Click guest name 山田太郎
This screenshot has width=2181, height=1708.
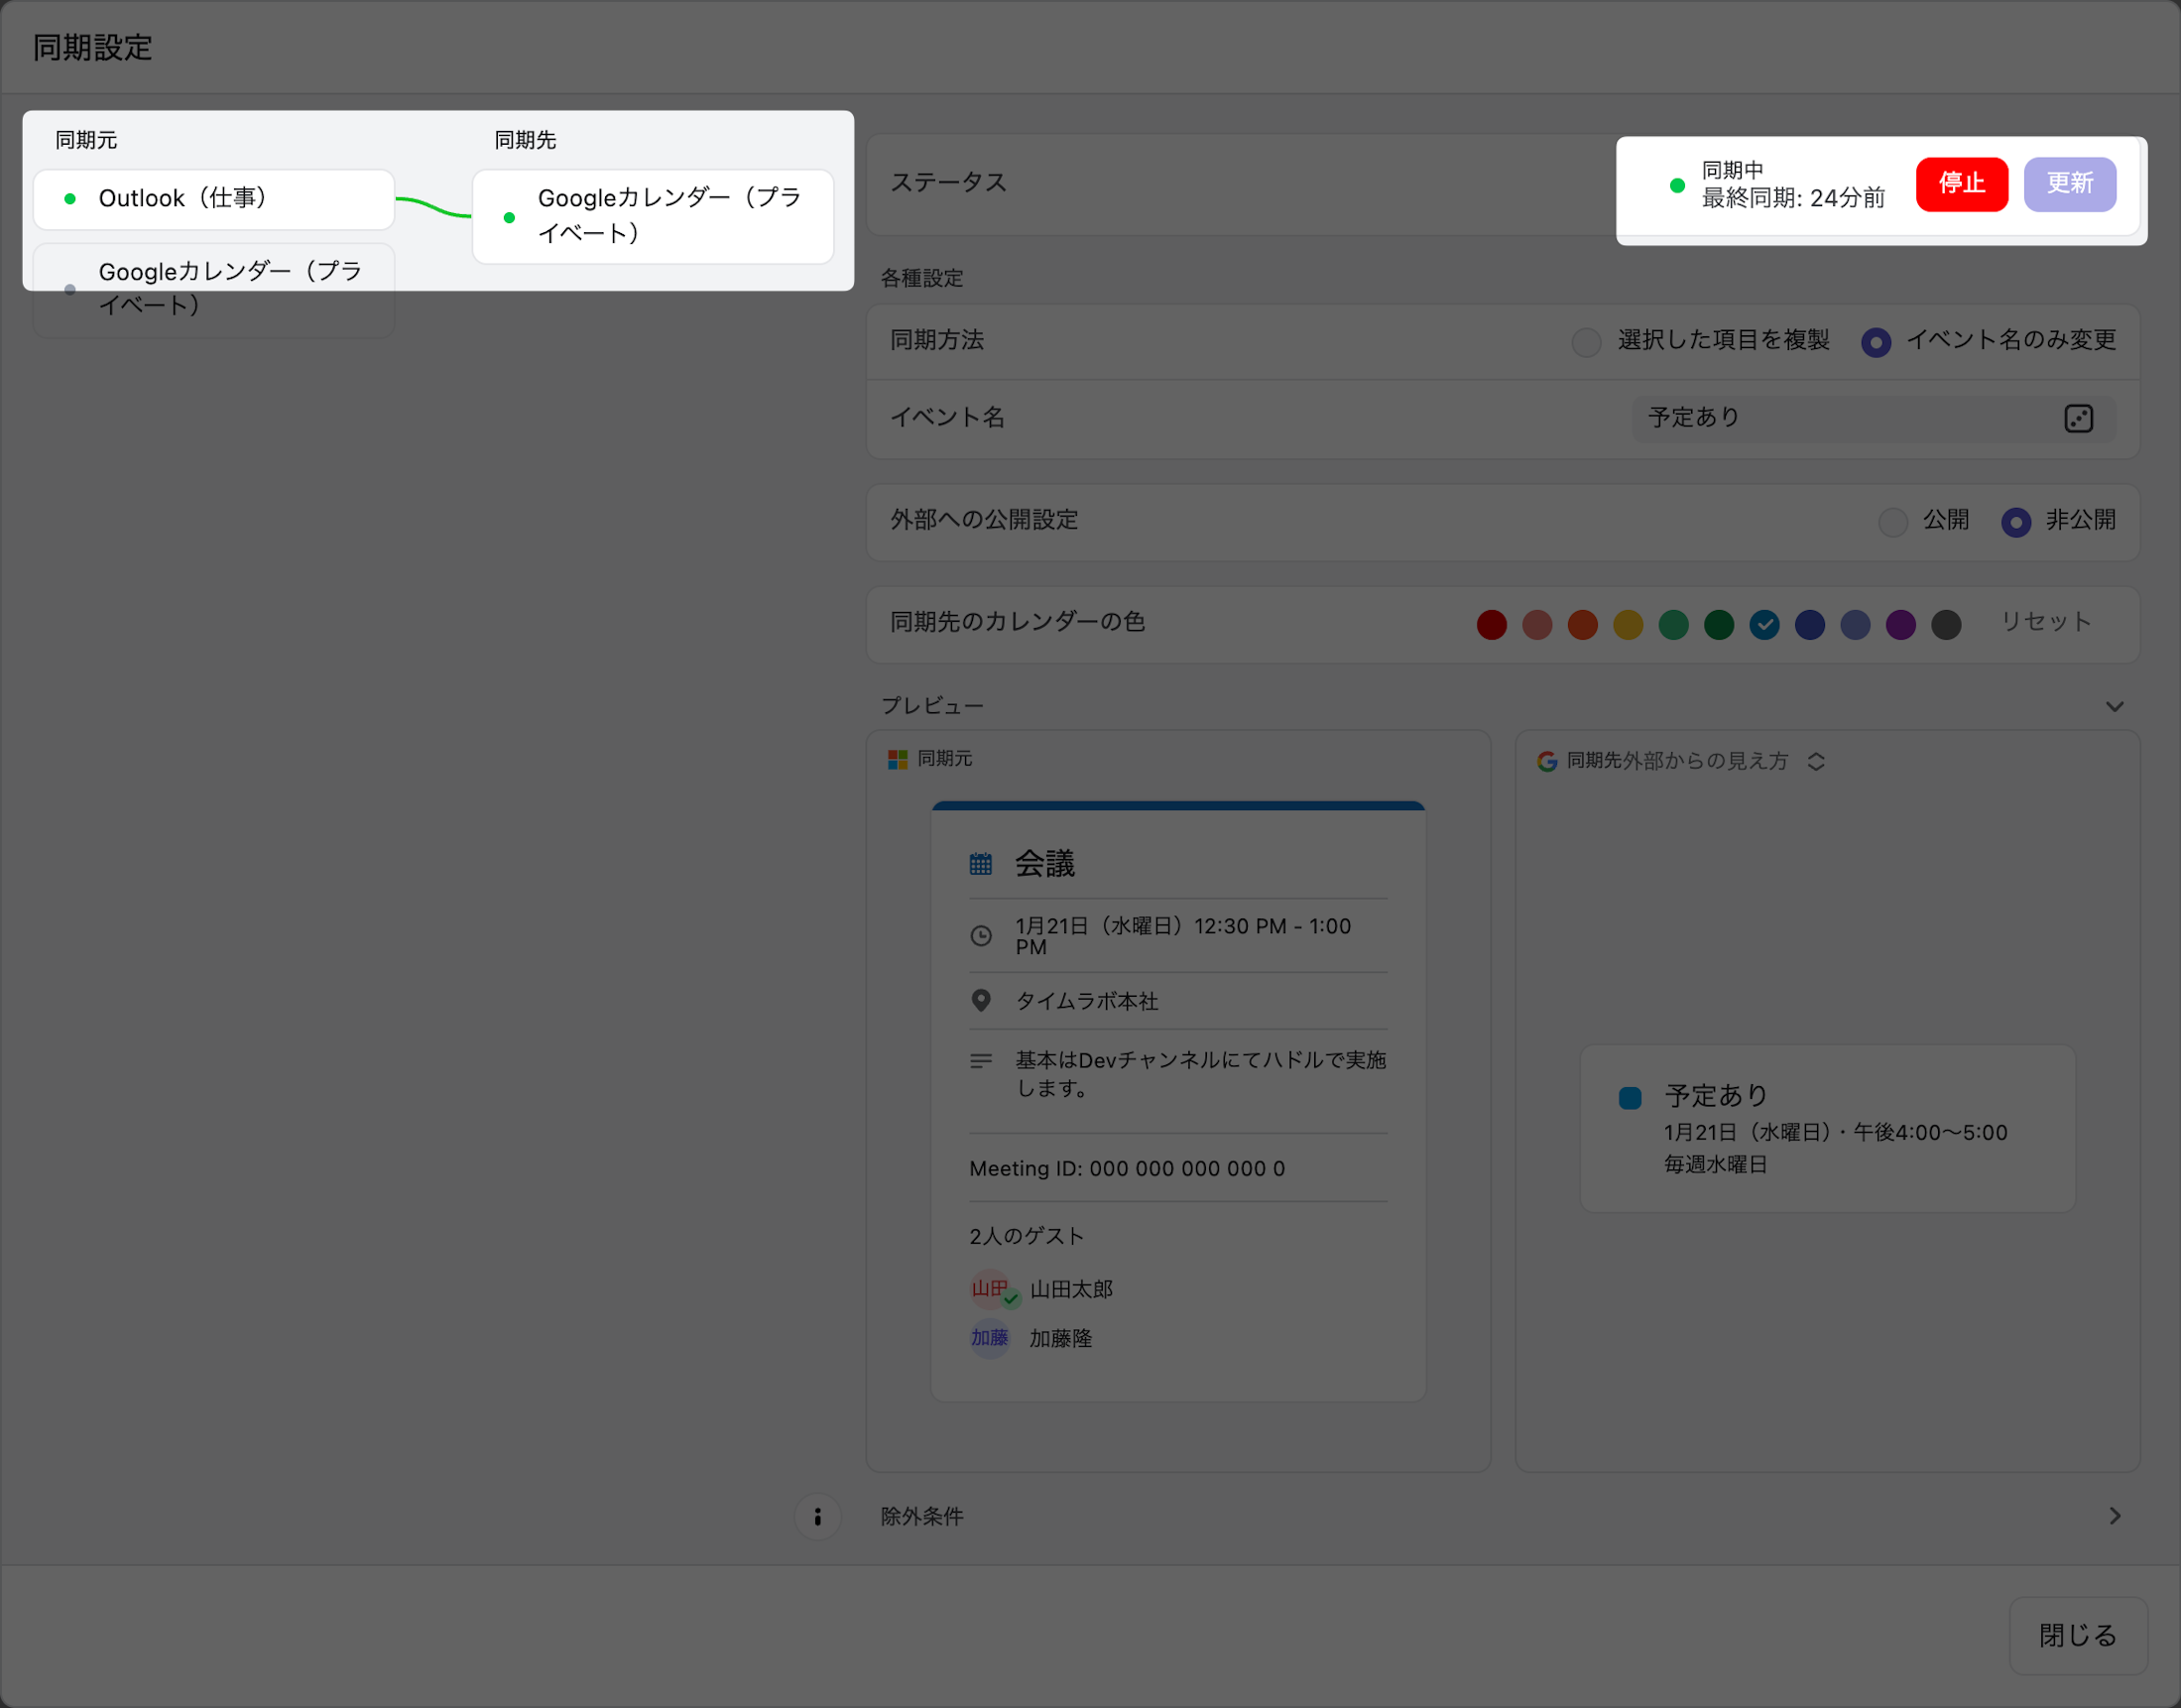click(1071, 1290)
